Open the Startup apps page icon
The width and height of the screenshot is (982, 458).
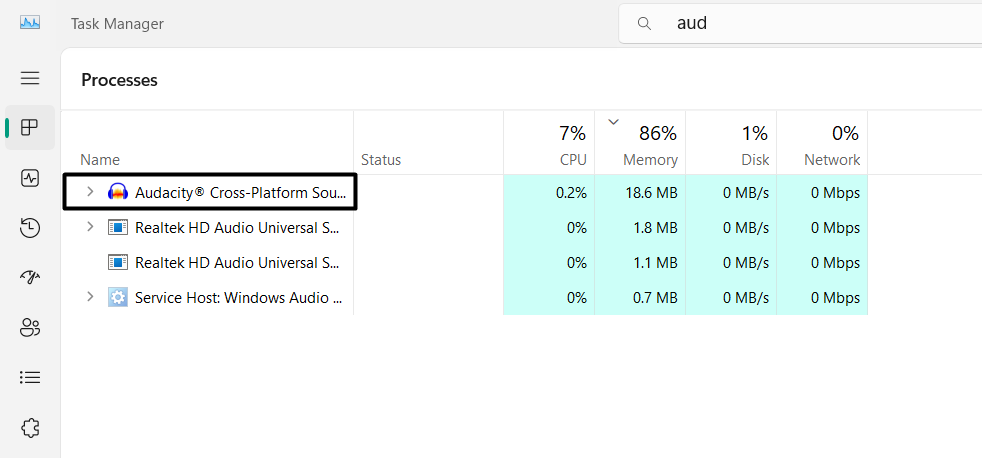30,277
